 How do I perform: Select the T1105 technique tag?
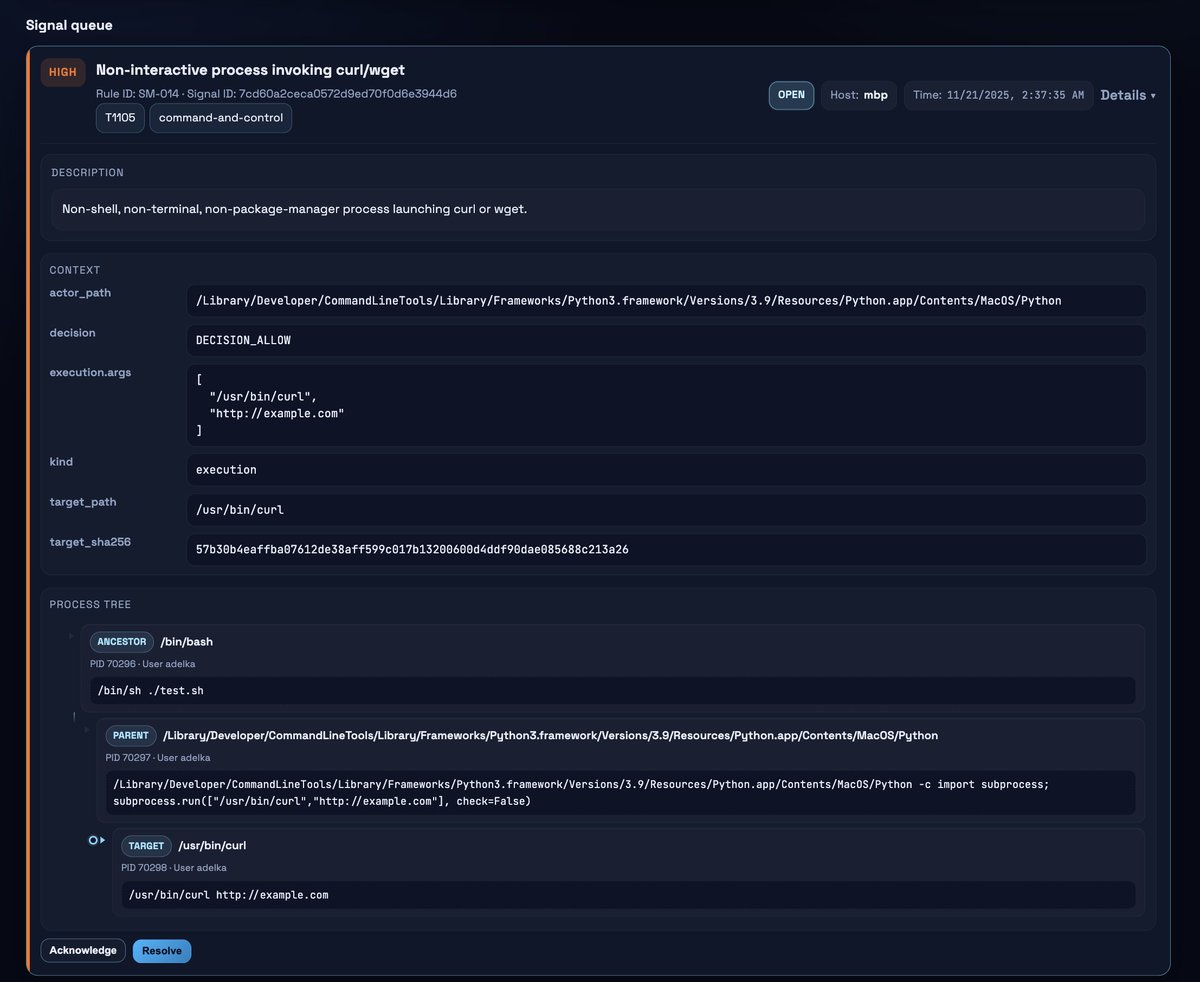[120, 118]
